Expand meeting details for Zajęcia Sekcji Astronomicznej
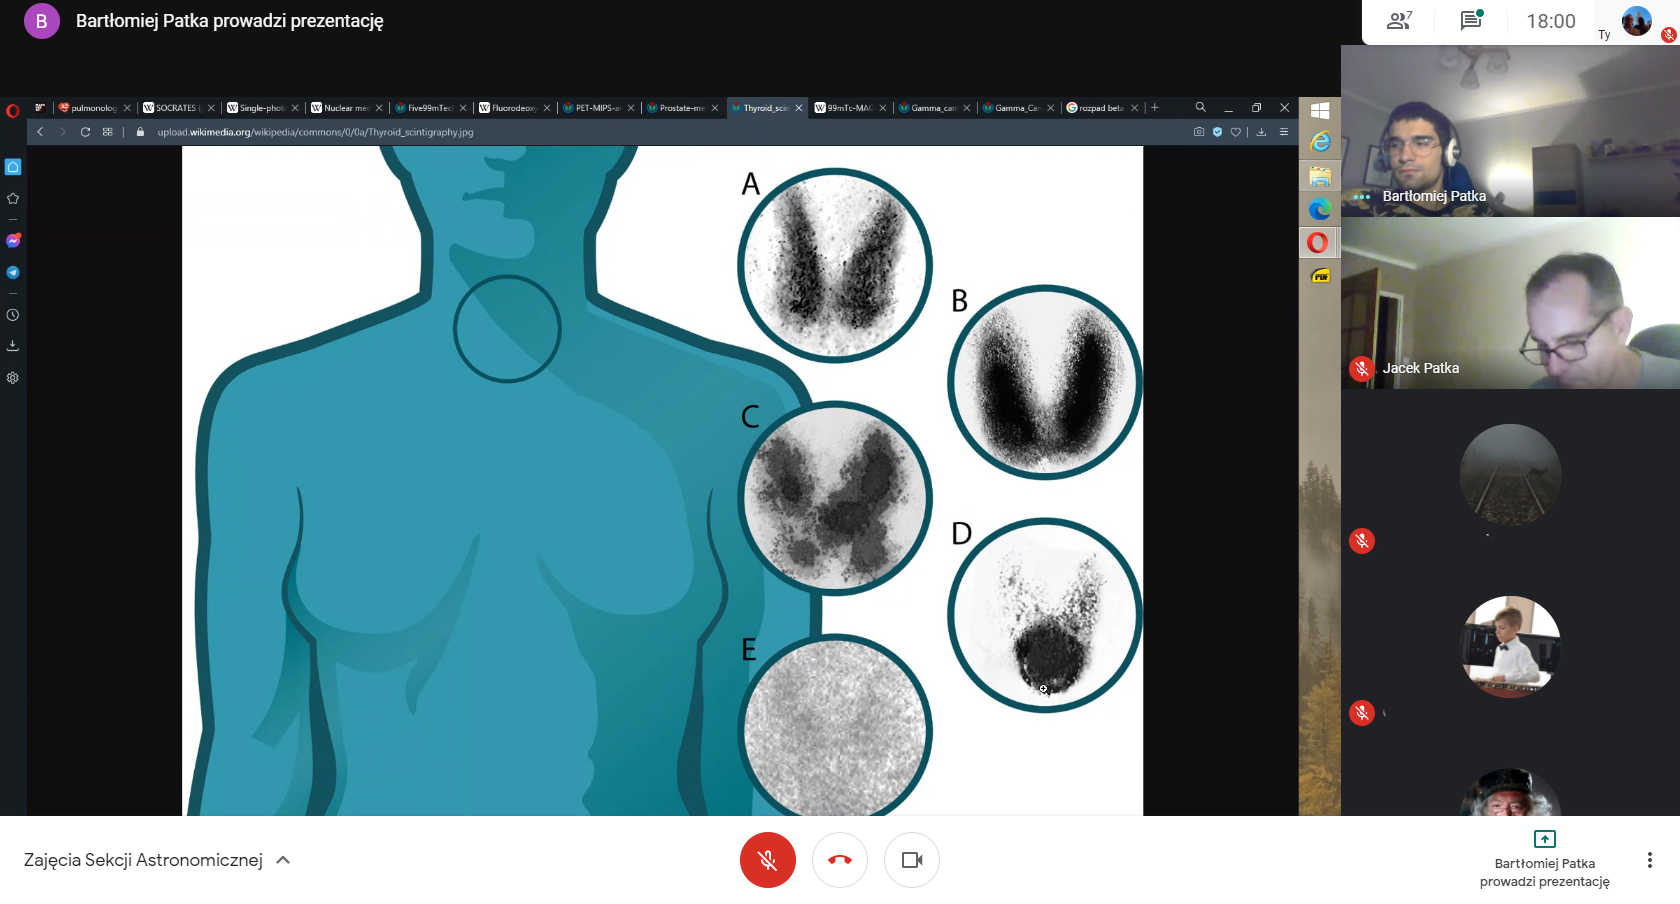 [x=283, y=860]
